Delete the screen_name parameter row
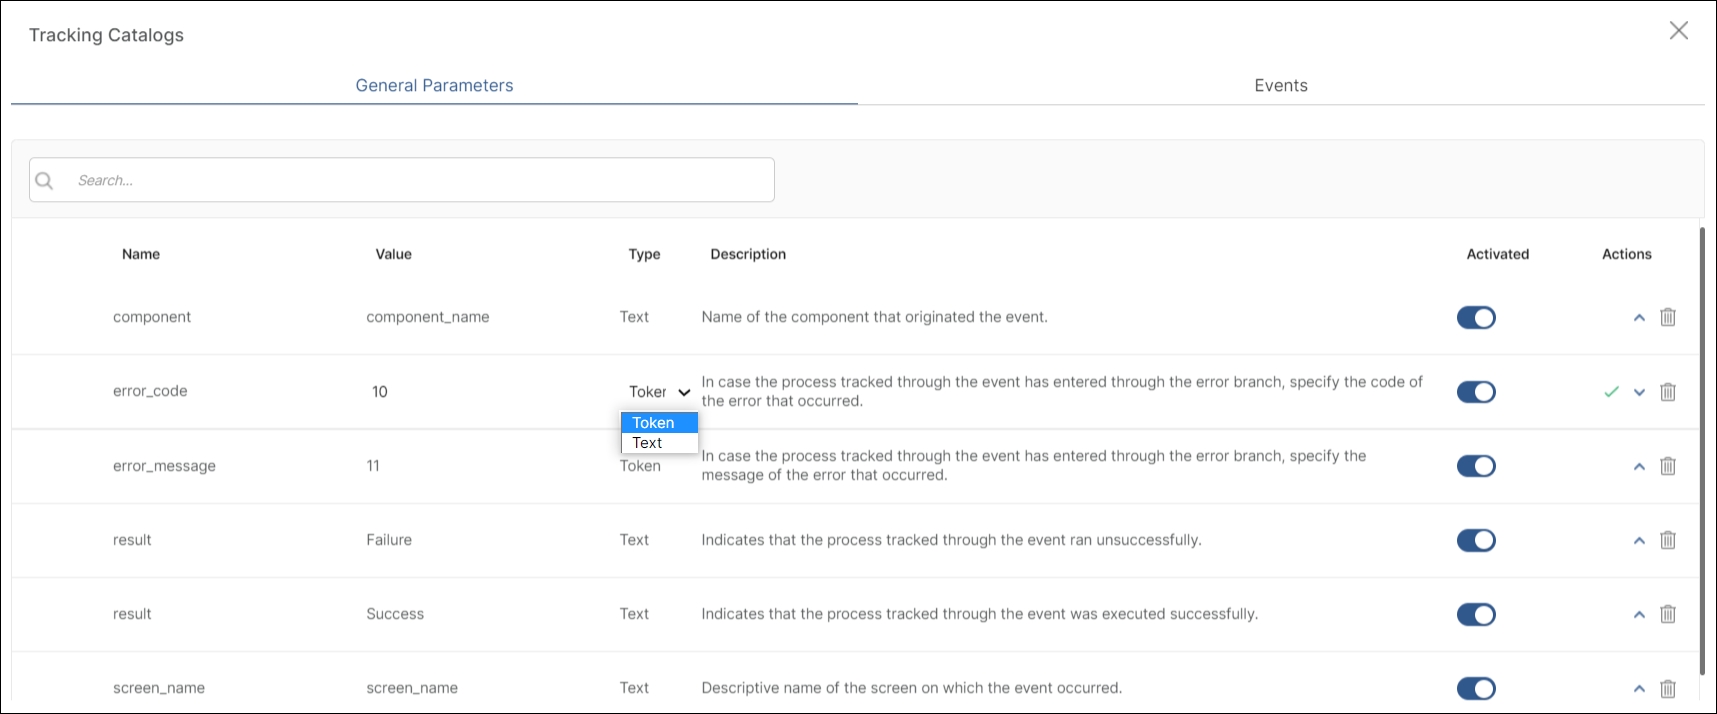This screenshot has width=1717, height=714. pyautogui.click(x=1668, y=688)
